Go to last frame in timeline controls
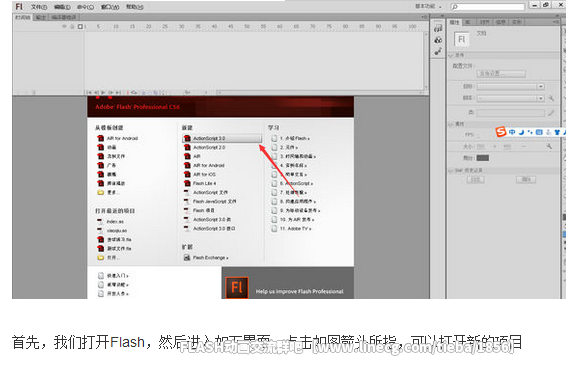The image size is (566, 366). pos(118,93)
